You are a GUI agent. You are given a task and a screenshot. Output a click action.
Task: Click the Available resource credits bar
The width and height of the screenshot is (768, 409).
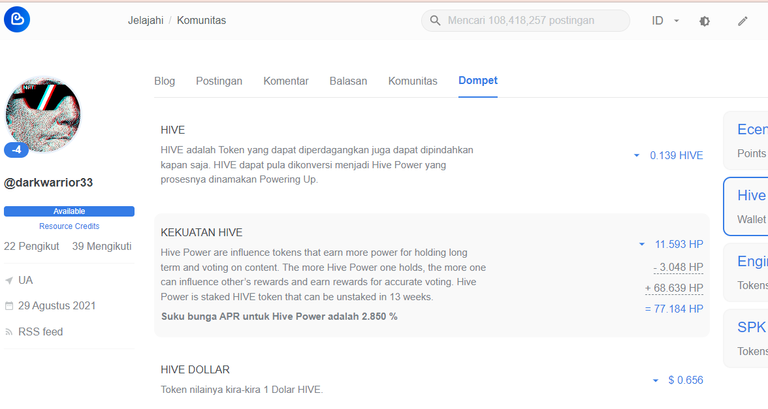coord(69,211)
